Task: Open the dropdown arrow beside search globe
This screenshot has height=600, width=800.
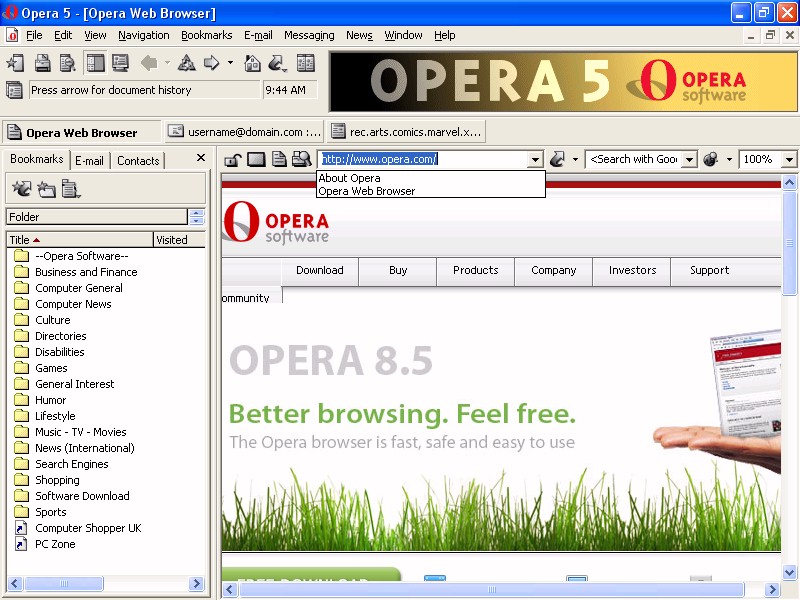Action: tap(729, 160)
